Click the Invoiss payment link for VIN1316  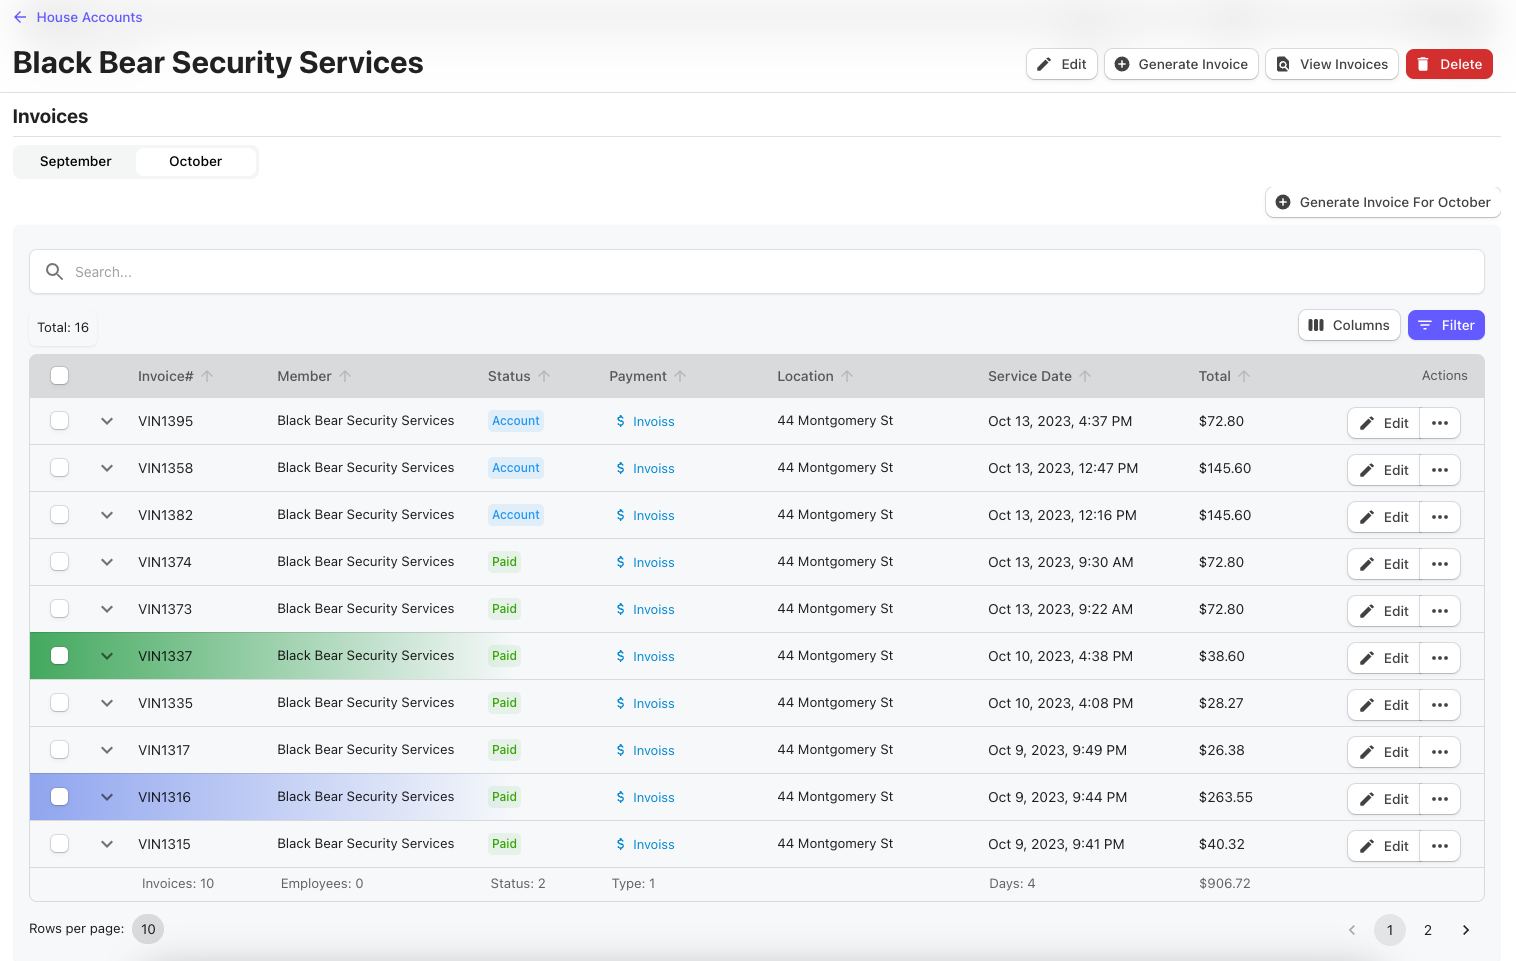653,797
